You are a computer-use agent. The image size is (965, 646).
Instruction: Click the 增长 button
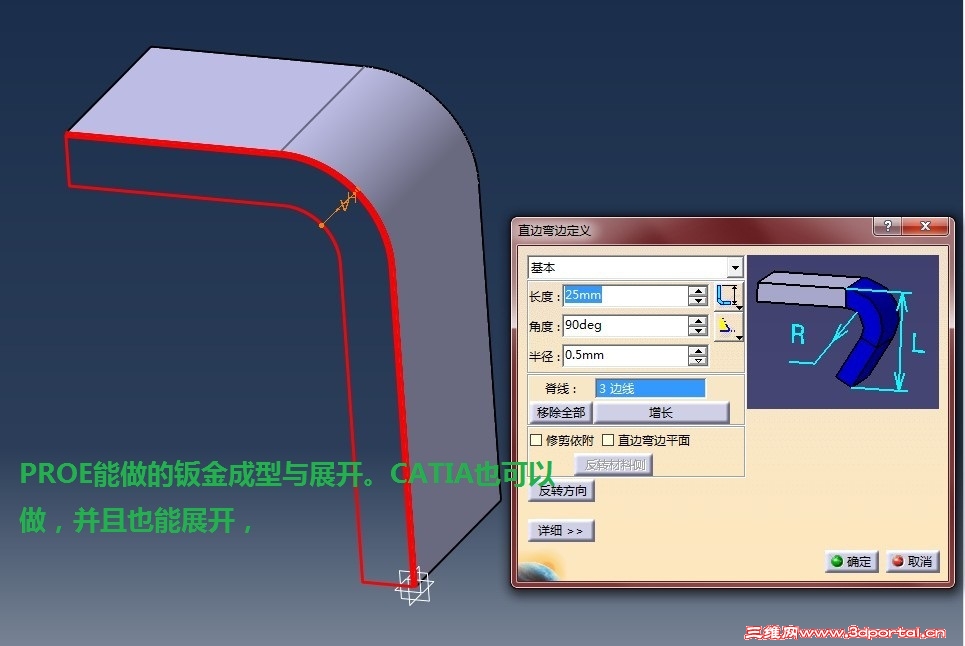[x=661, y=412]
